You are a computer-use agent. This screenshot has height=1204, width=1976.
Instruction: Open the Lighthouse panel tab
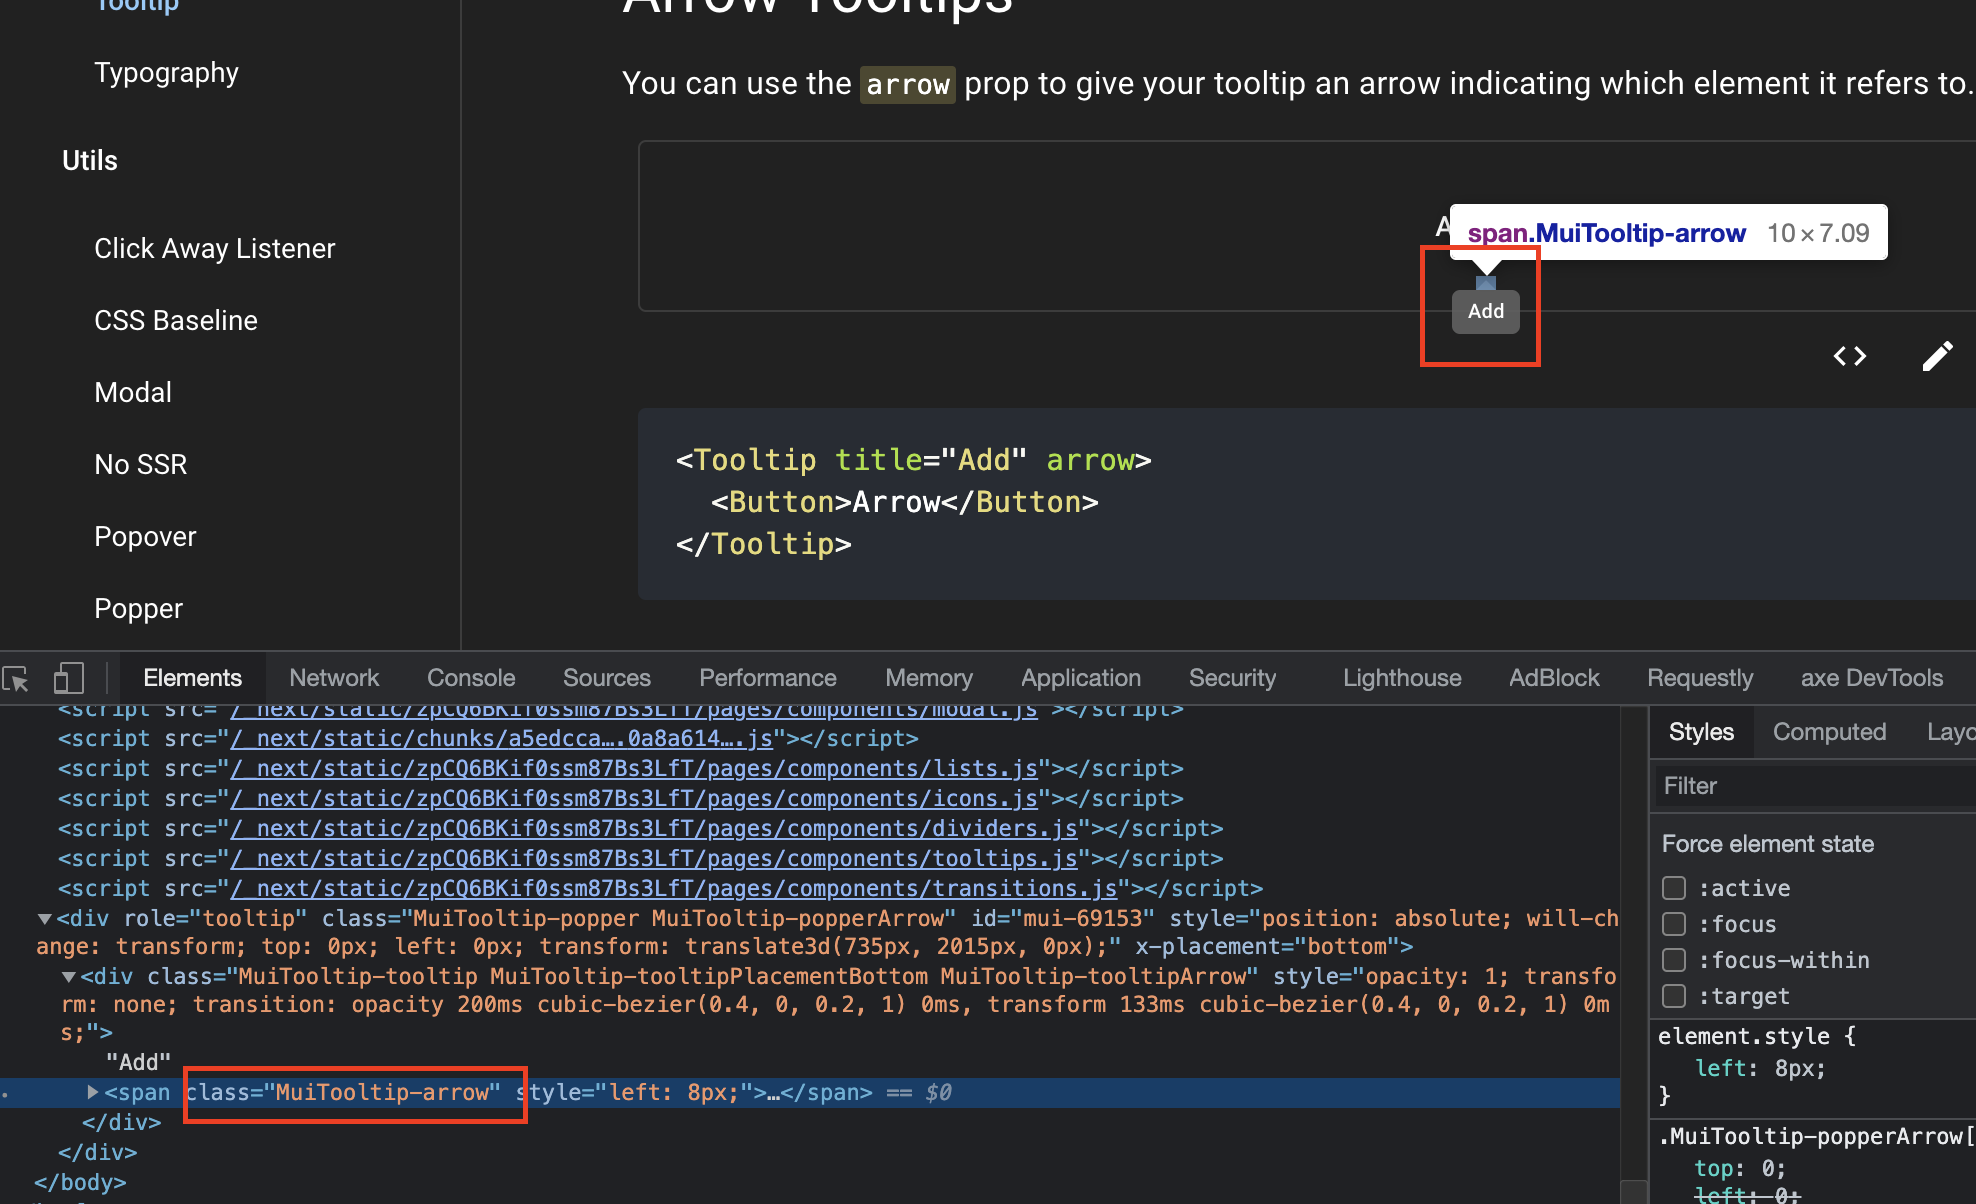[1401, 678]
